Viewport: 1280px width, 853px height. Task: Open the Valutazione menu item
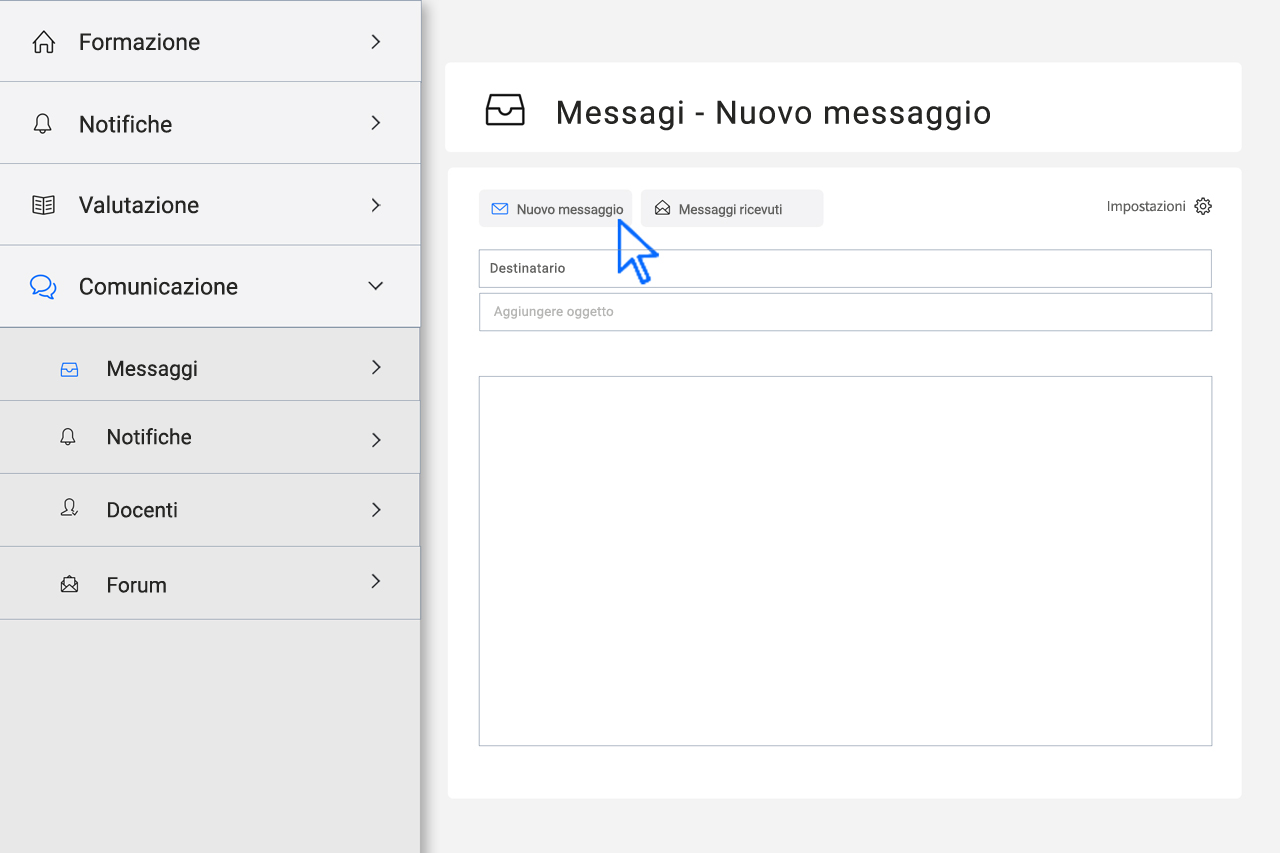point(210,205)
